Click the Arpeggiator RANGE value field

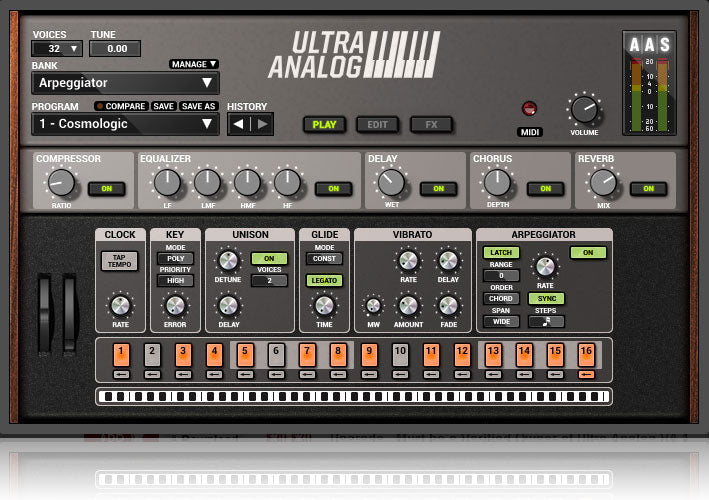click(501, 276)
